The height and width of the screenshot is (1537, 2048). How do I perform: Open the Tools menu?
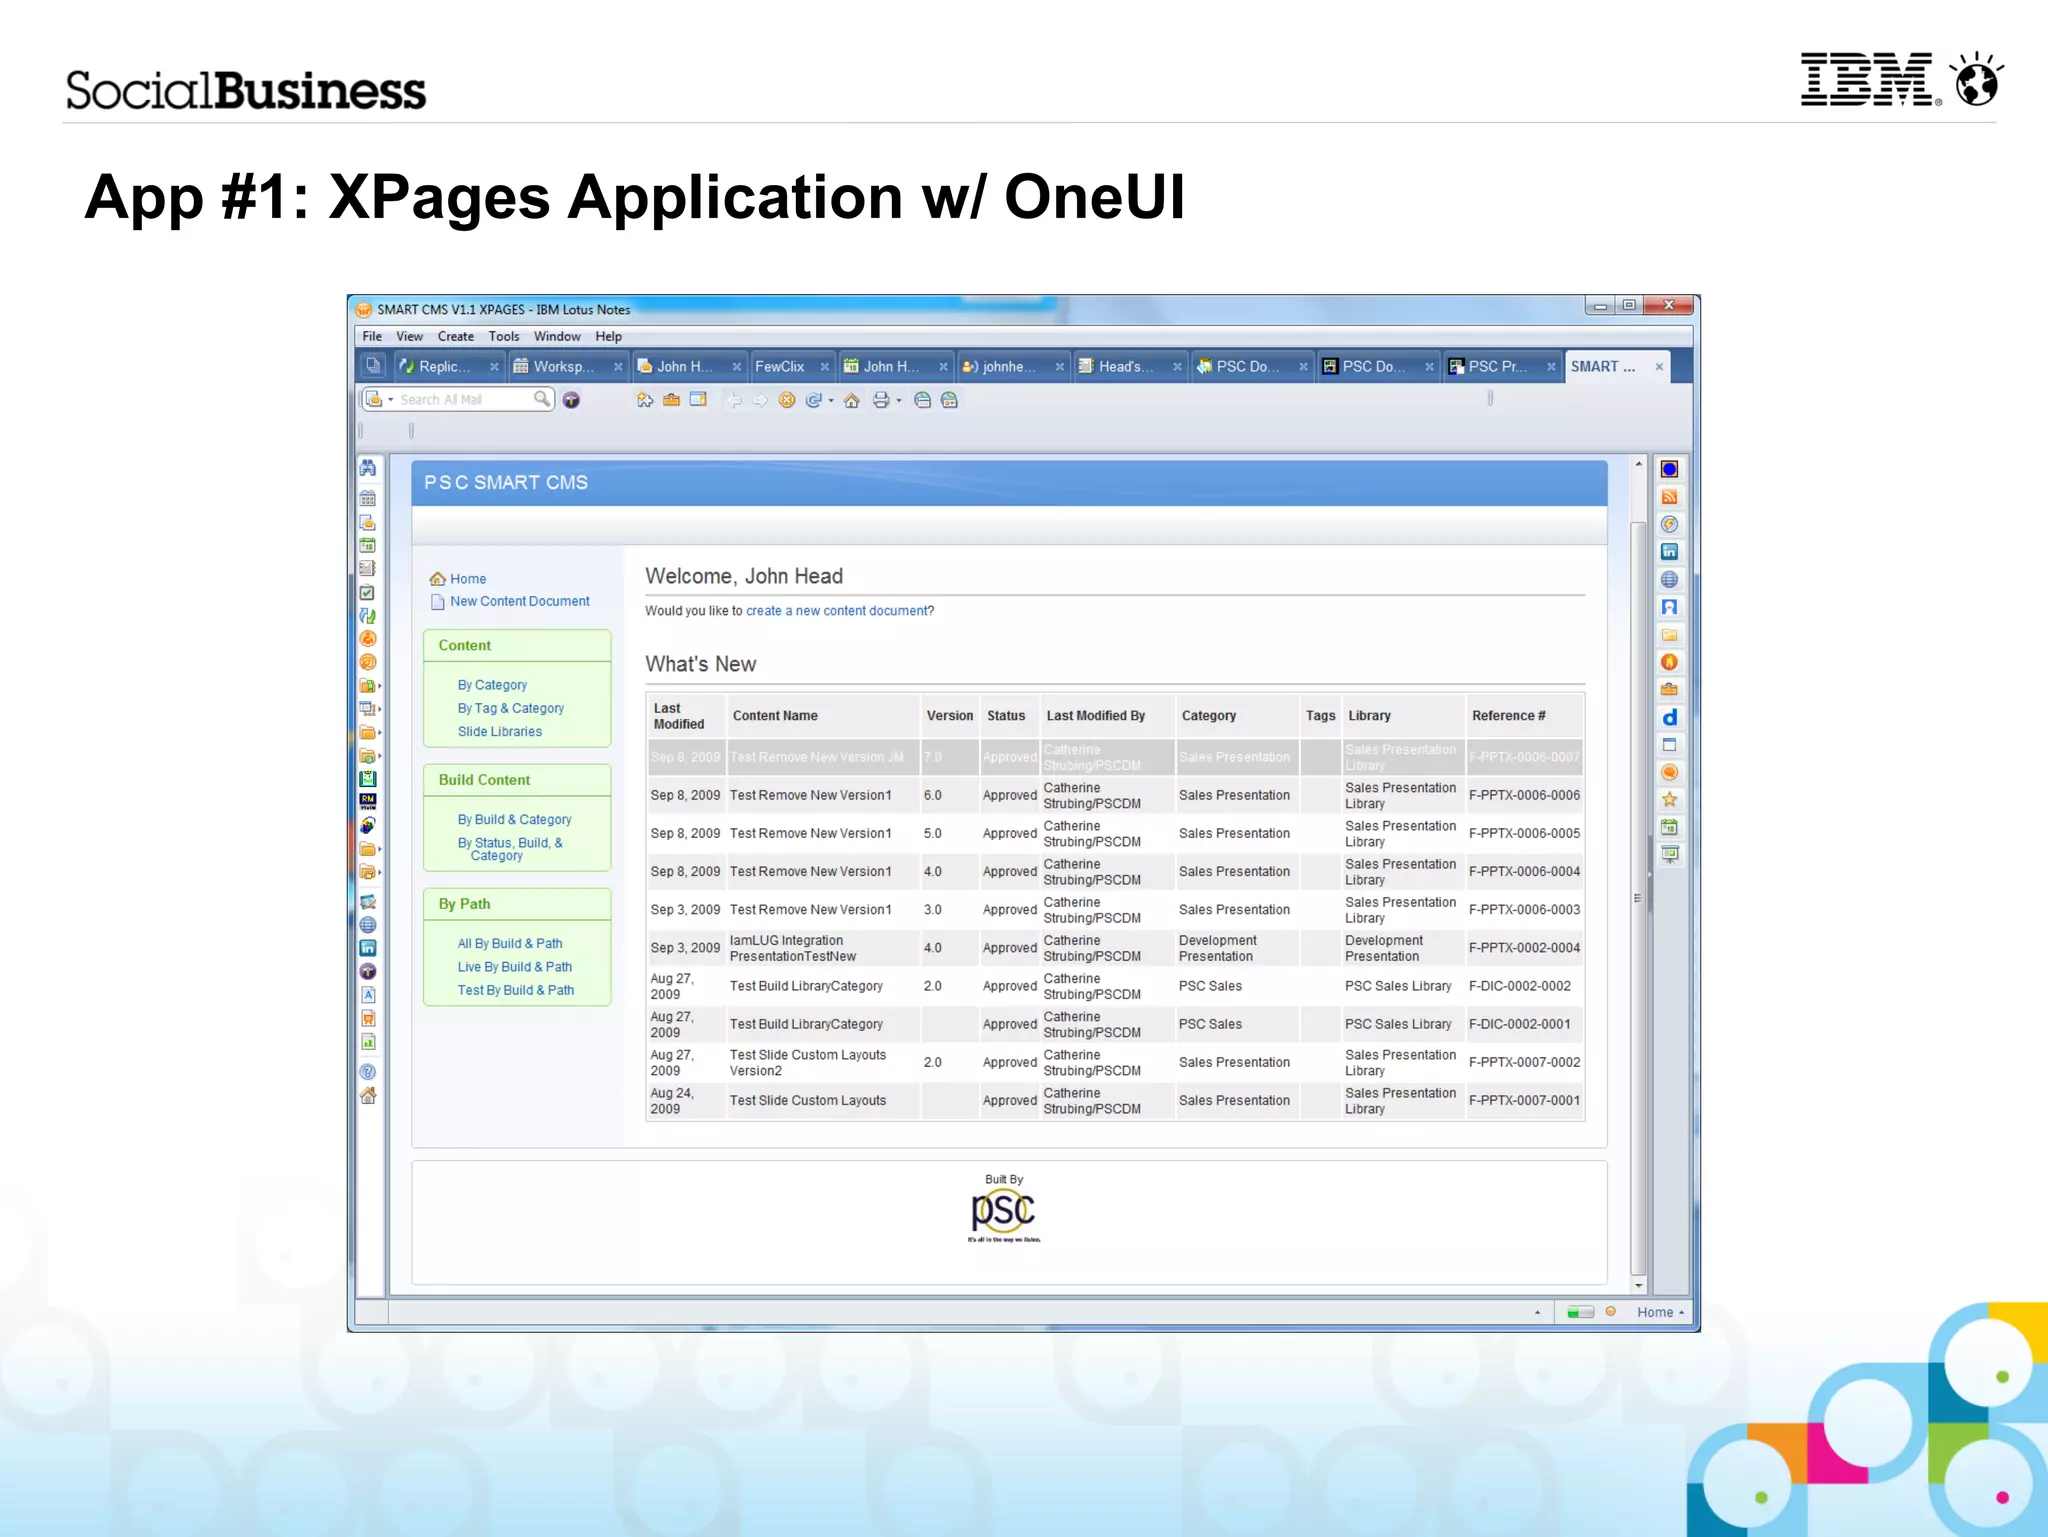pyautogui.click(x=504, y=337)
